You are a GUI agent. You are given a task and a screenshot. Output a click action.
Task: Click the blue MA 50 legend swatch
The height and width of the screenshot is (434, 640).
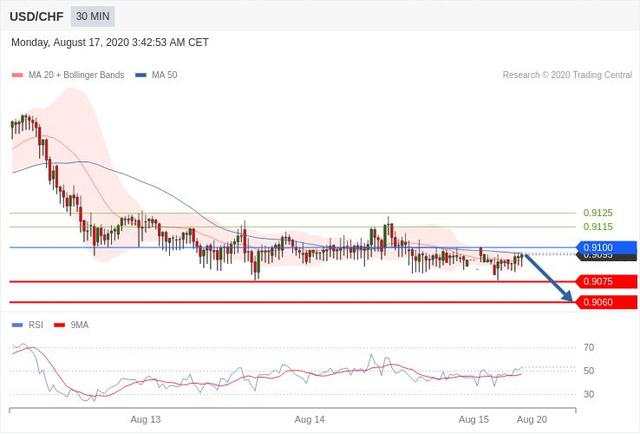[x=141, y=75]
